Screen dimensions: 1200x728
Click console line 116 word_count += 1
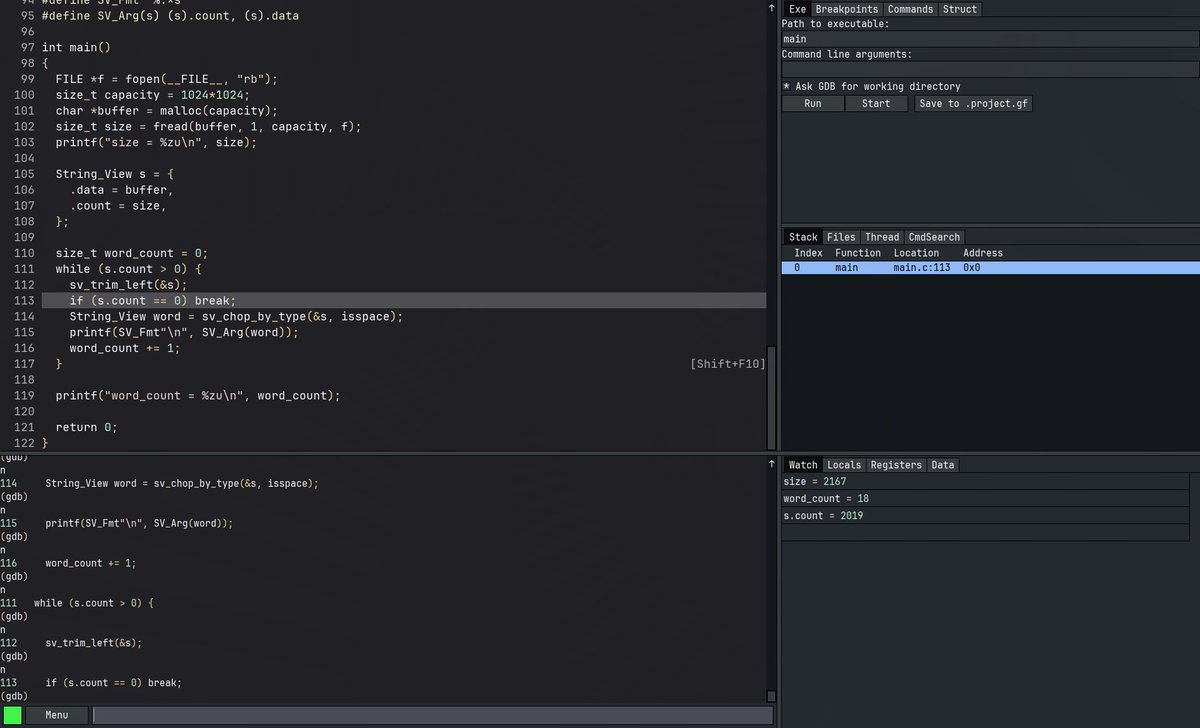coord(90,563)
